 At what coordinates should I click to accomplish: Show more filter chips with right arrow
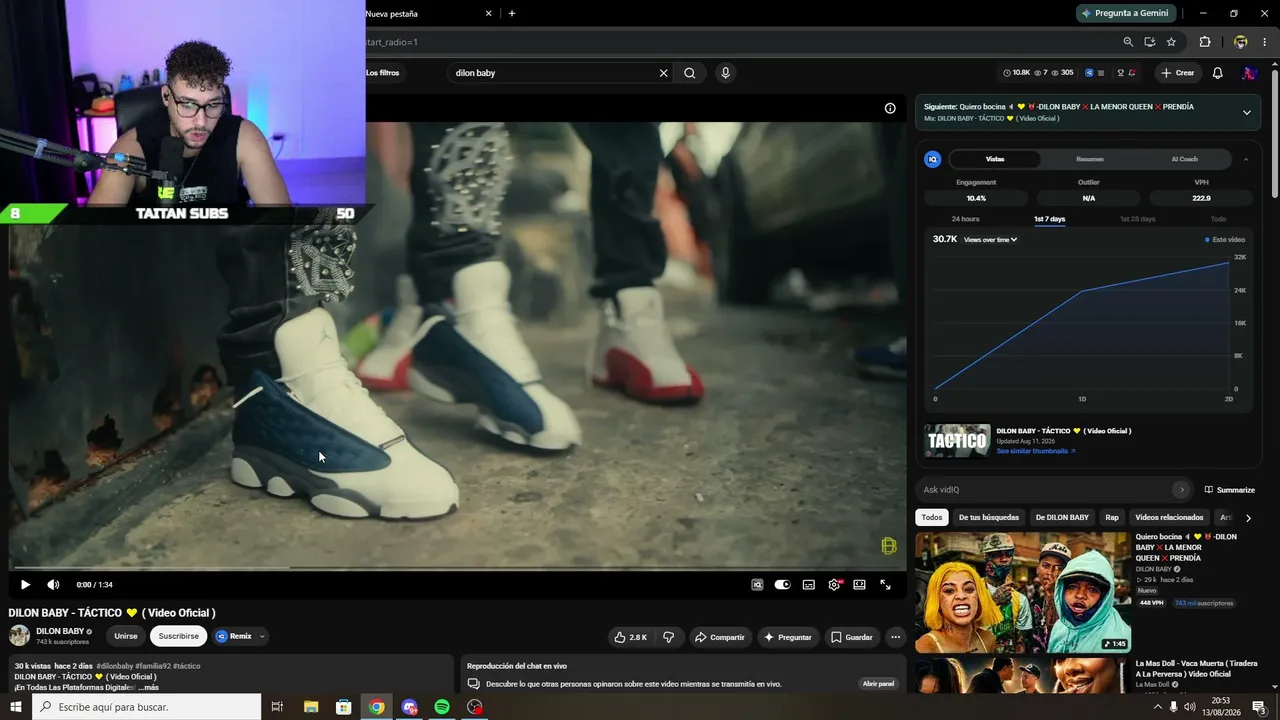point(1248,518)
